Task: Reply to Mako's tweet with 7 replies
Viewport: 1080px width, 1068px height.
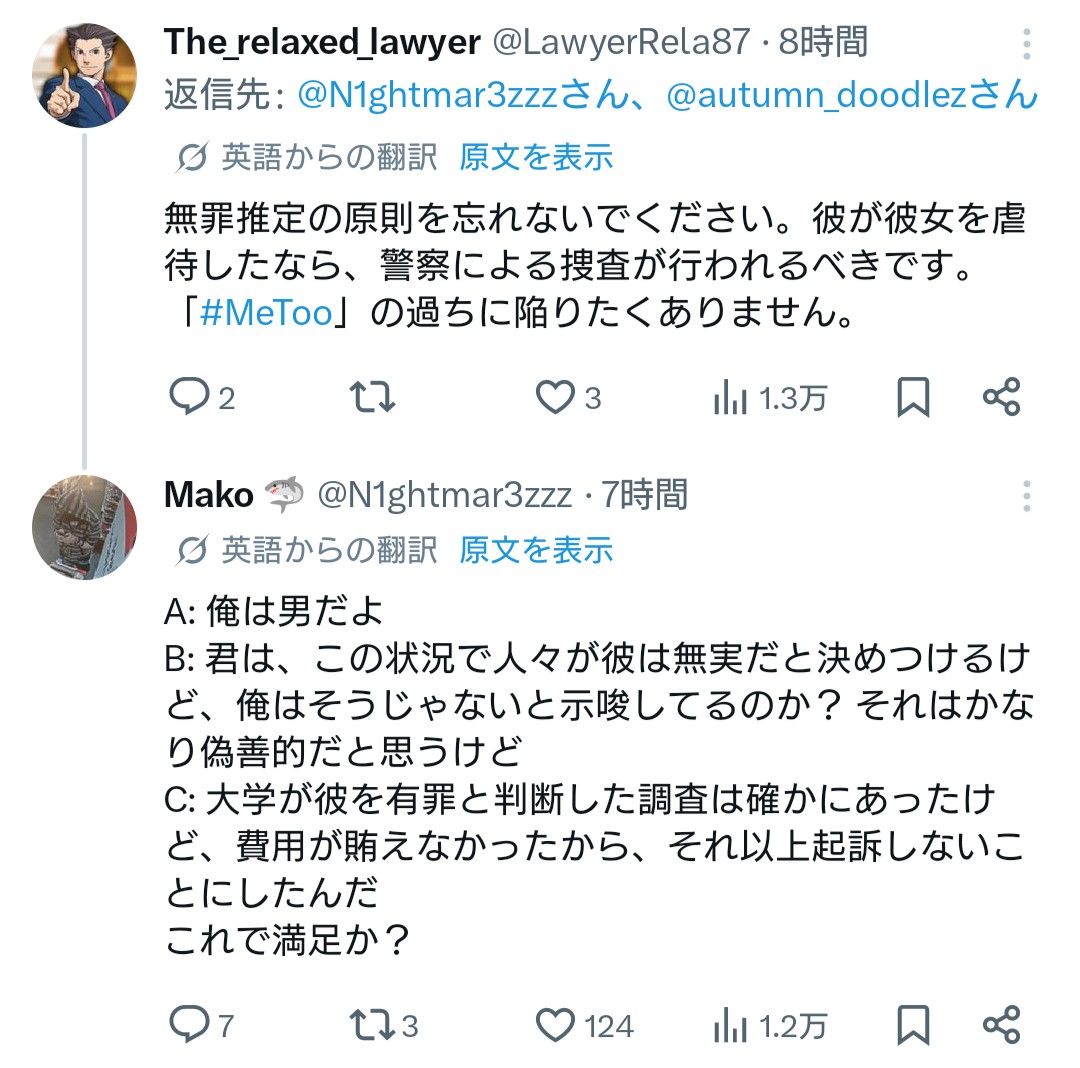Action: point(187,1025)
